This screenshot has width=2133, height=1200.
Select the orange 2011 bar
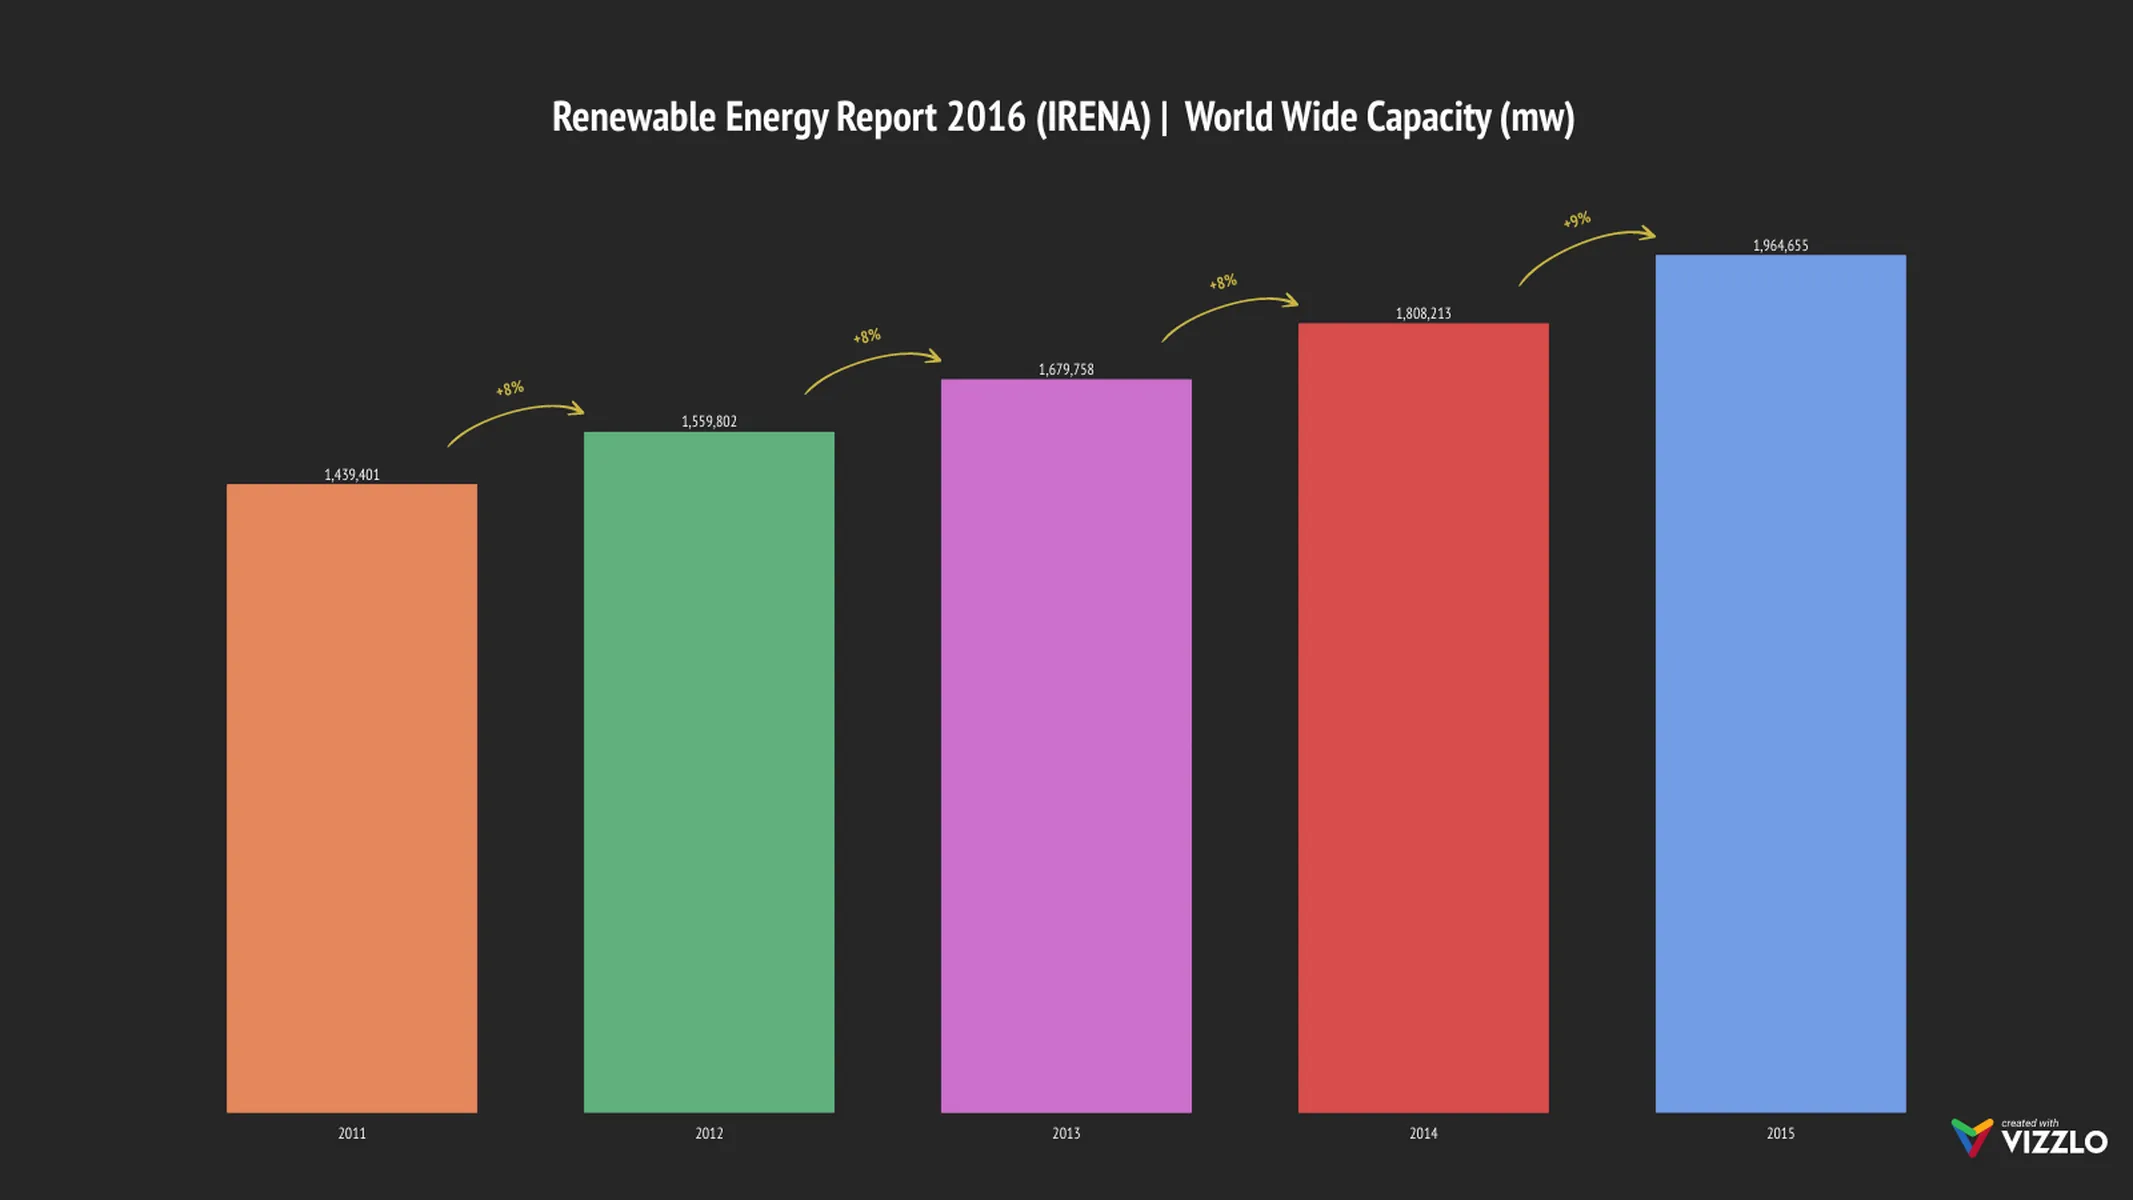click(352, 800)
